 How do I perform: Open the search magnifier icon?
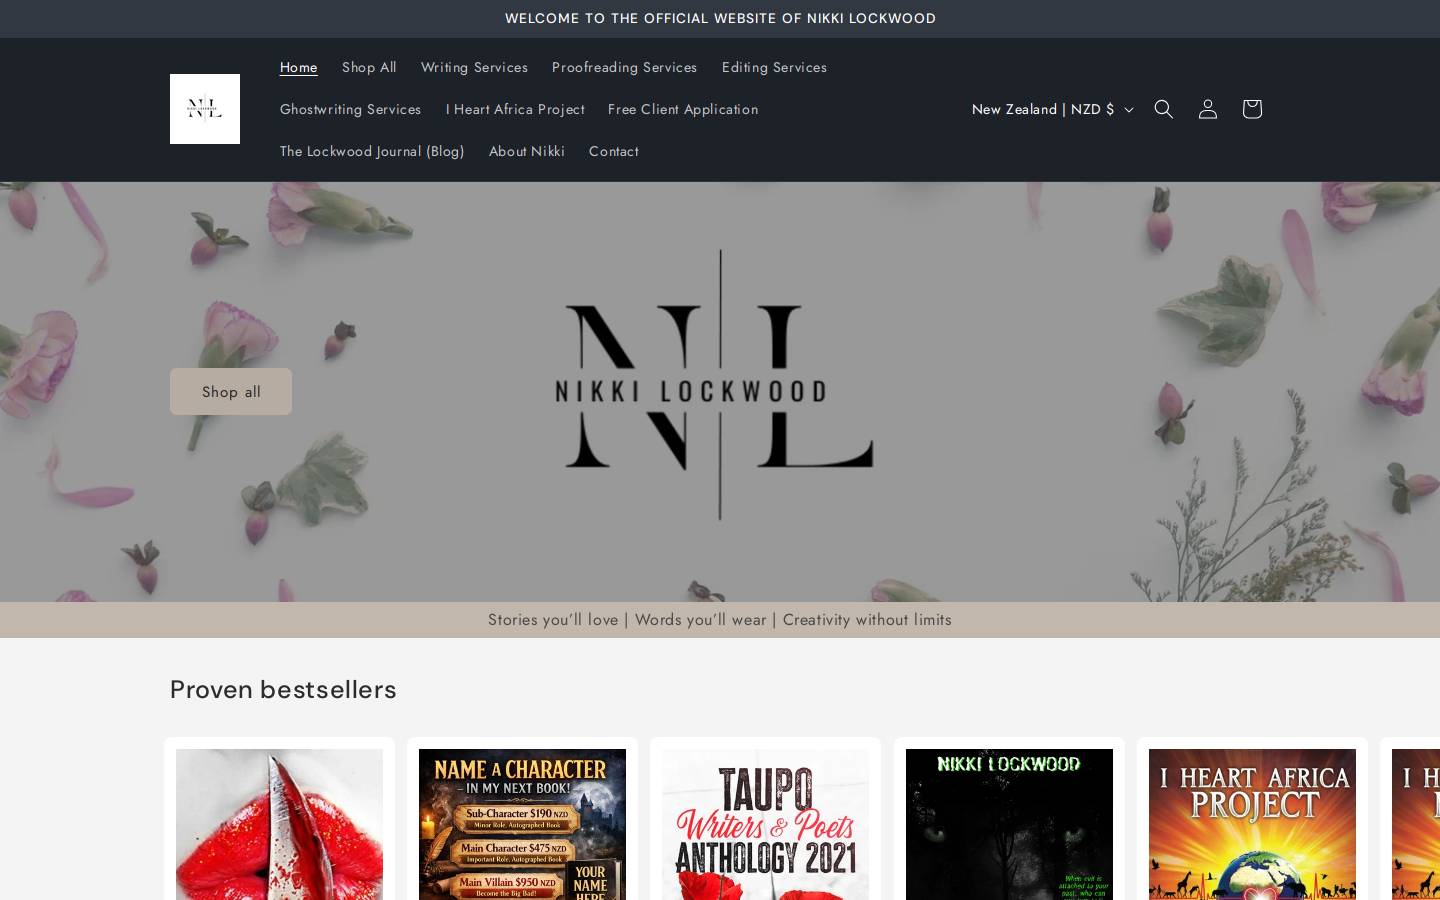coord(1163,109)
